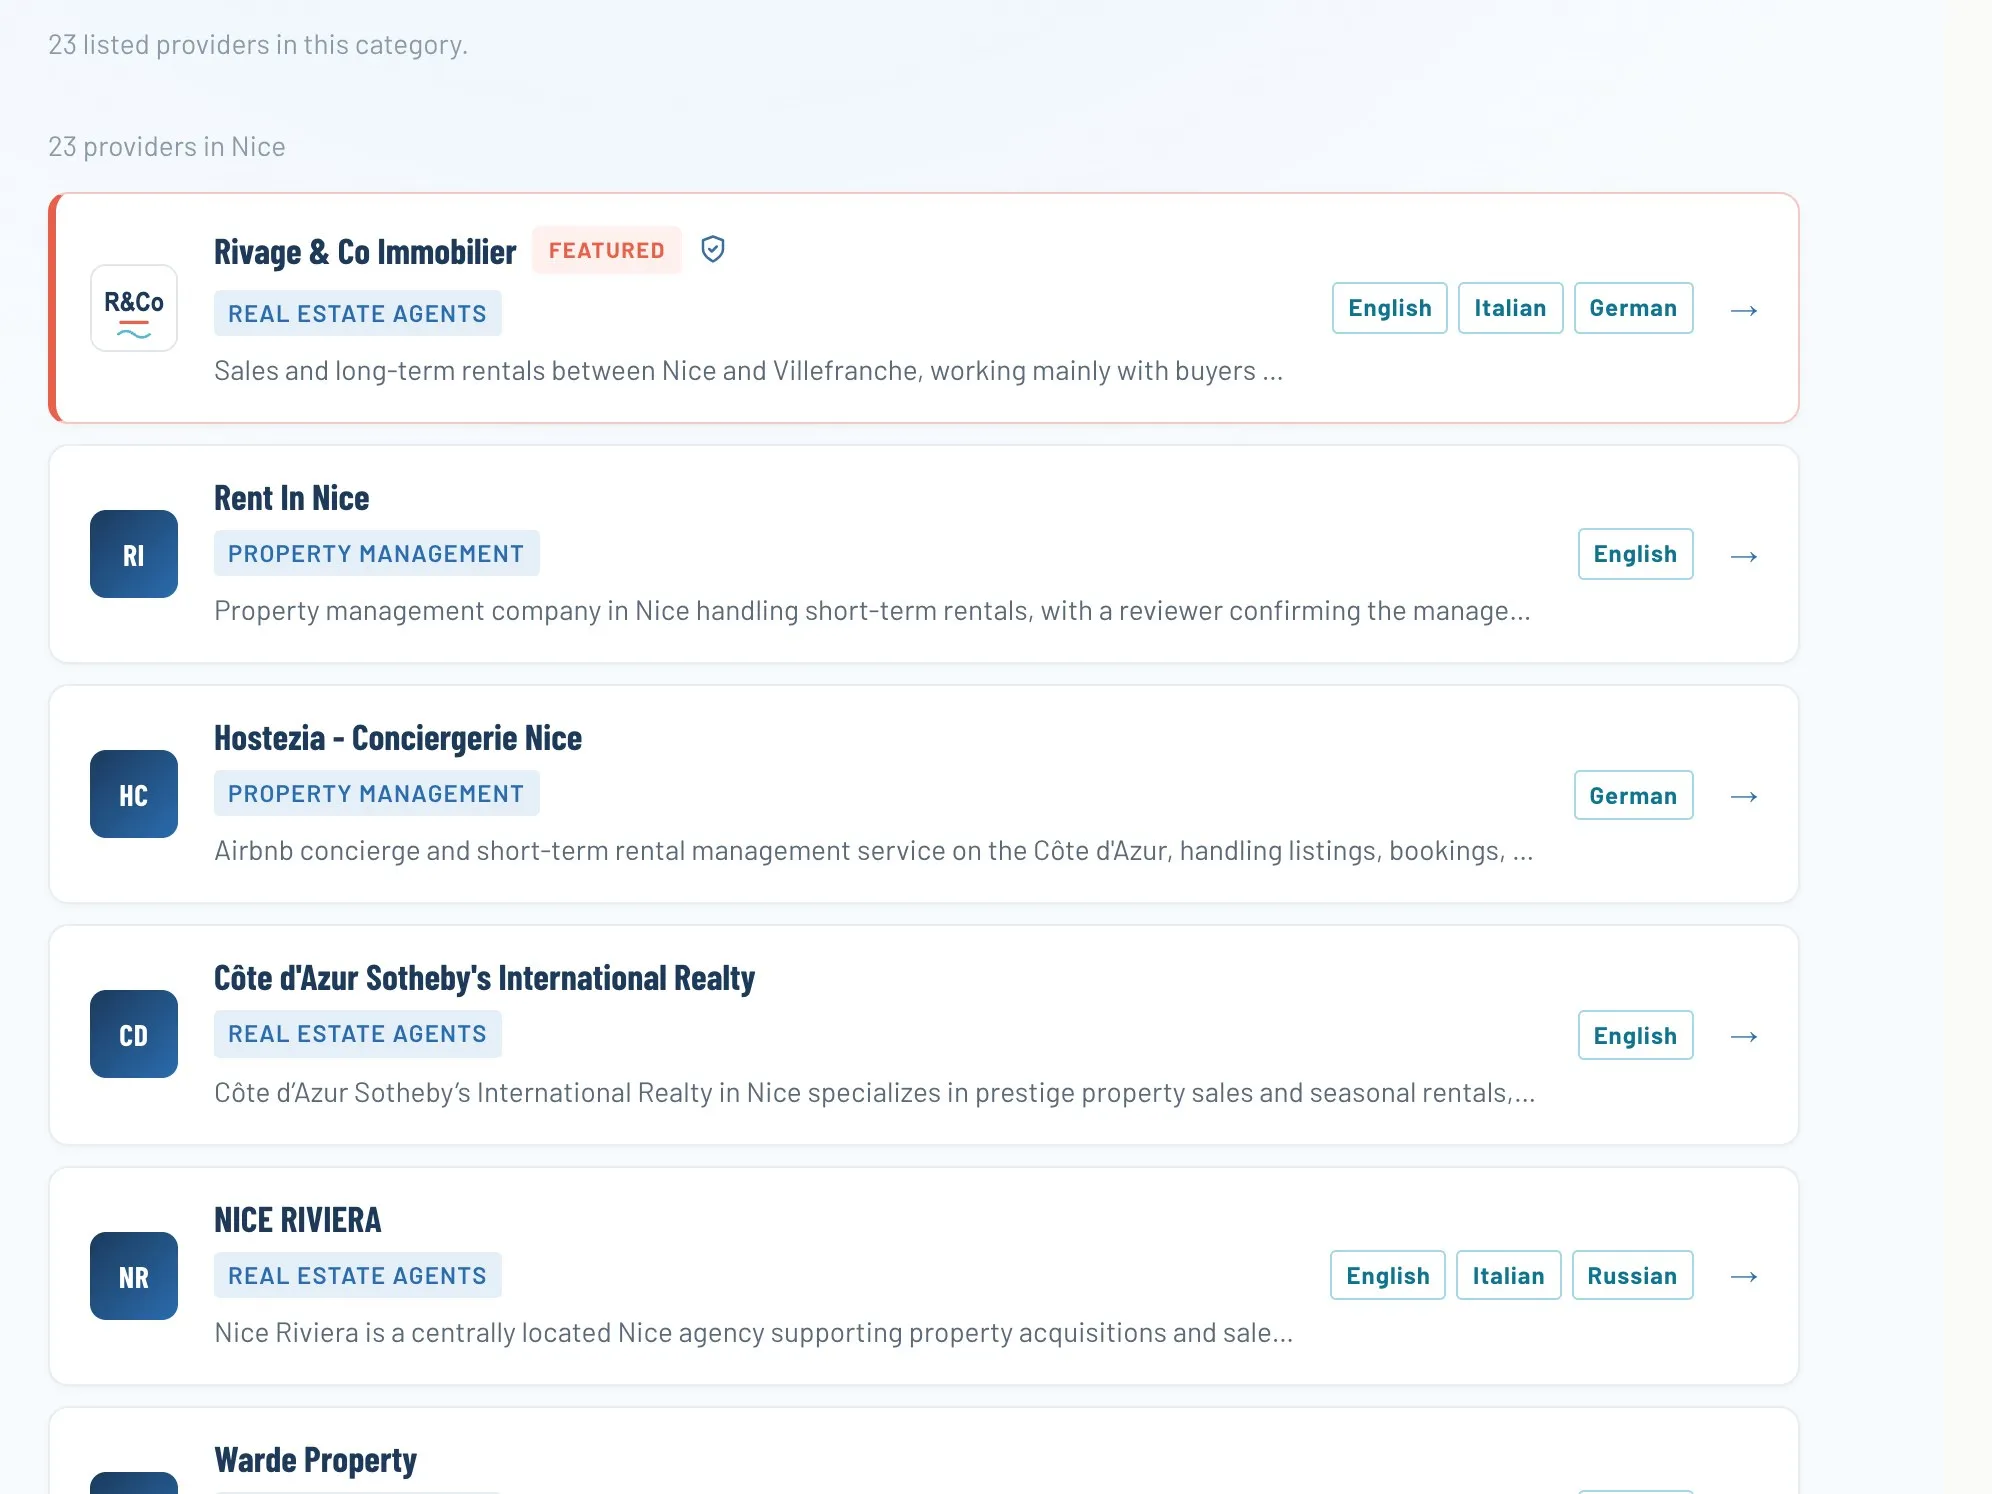Screen dimensions: 1992x1494
Task: Open Rivage & Co Immobilier title link
Action: pyautogui.click(x=365, y=252)
